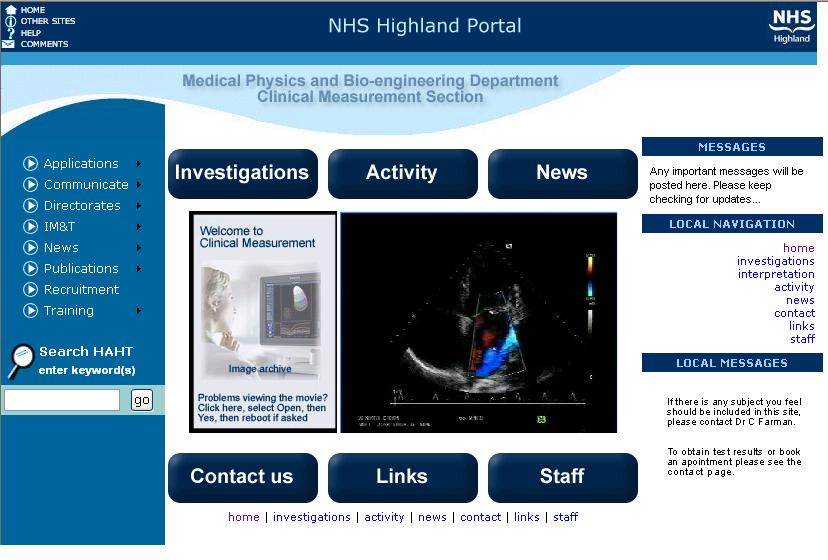Open the Directorates sidebar menu item

click(x=82, y=206)
